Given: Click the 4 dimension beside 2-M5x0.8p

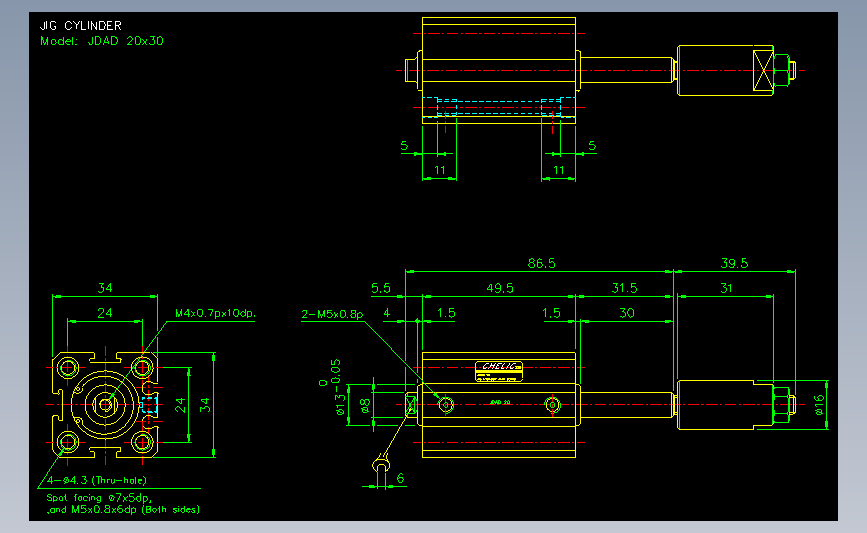Looking at the screenshot, I should pos(387,313).
